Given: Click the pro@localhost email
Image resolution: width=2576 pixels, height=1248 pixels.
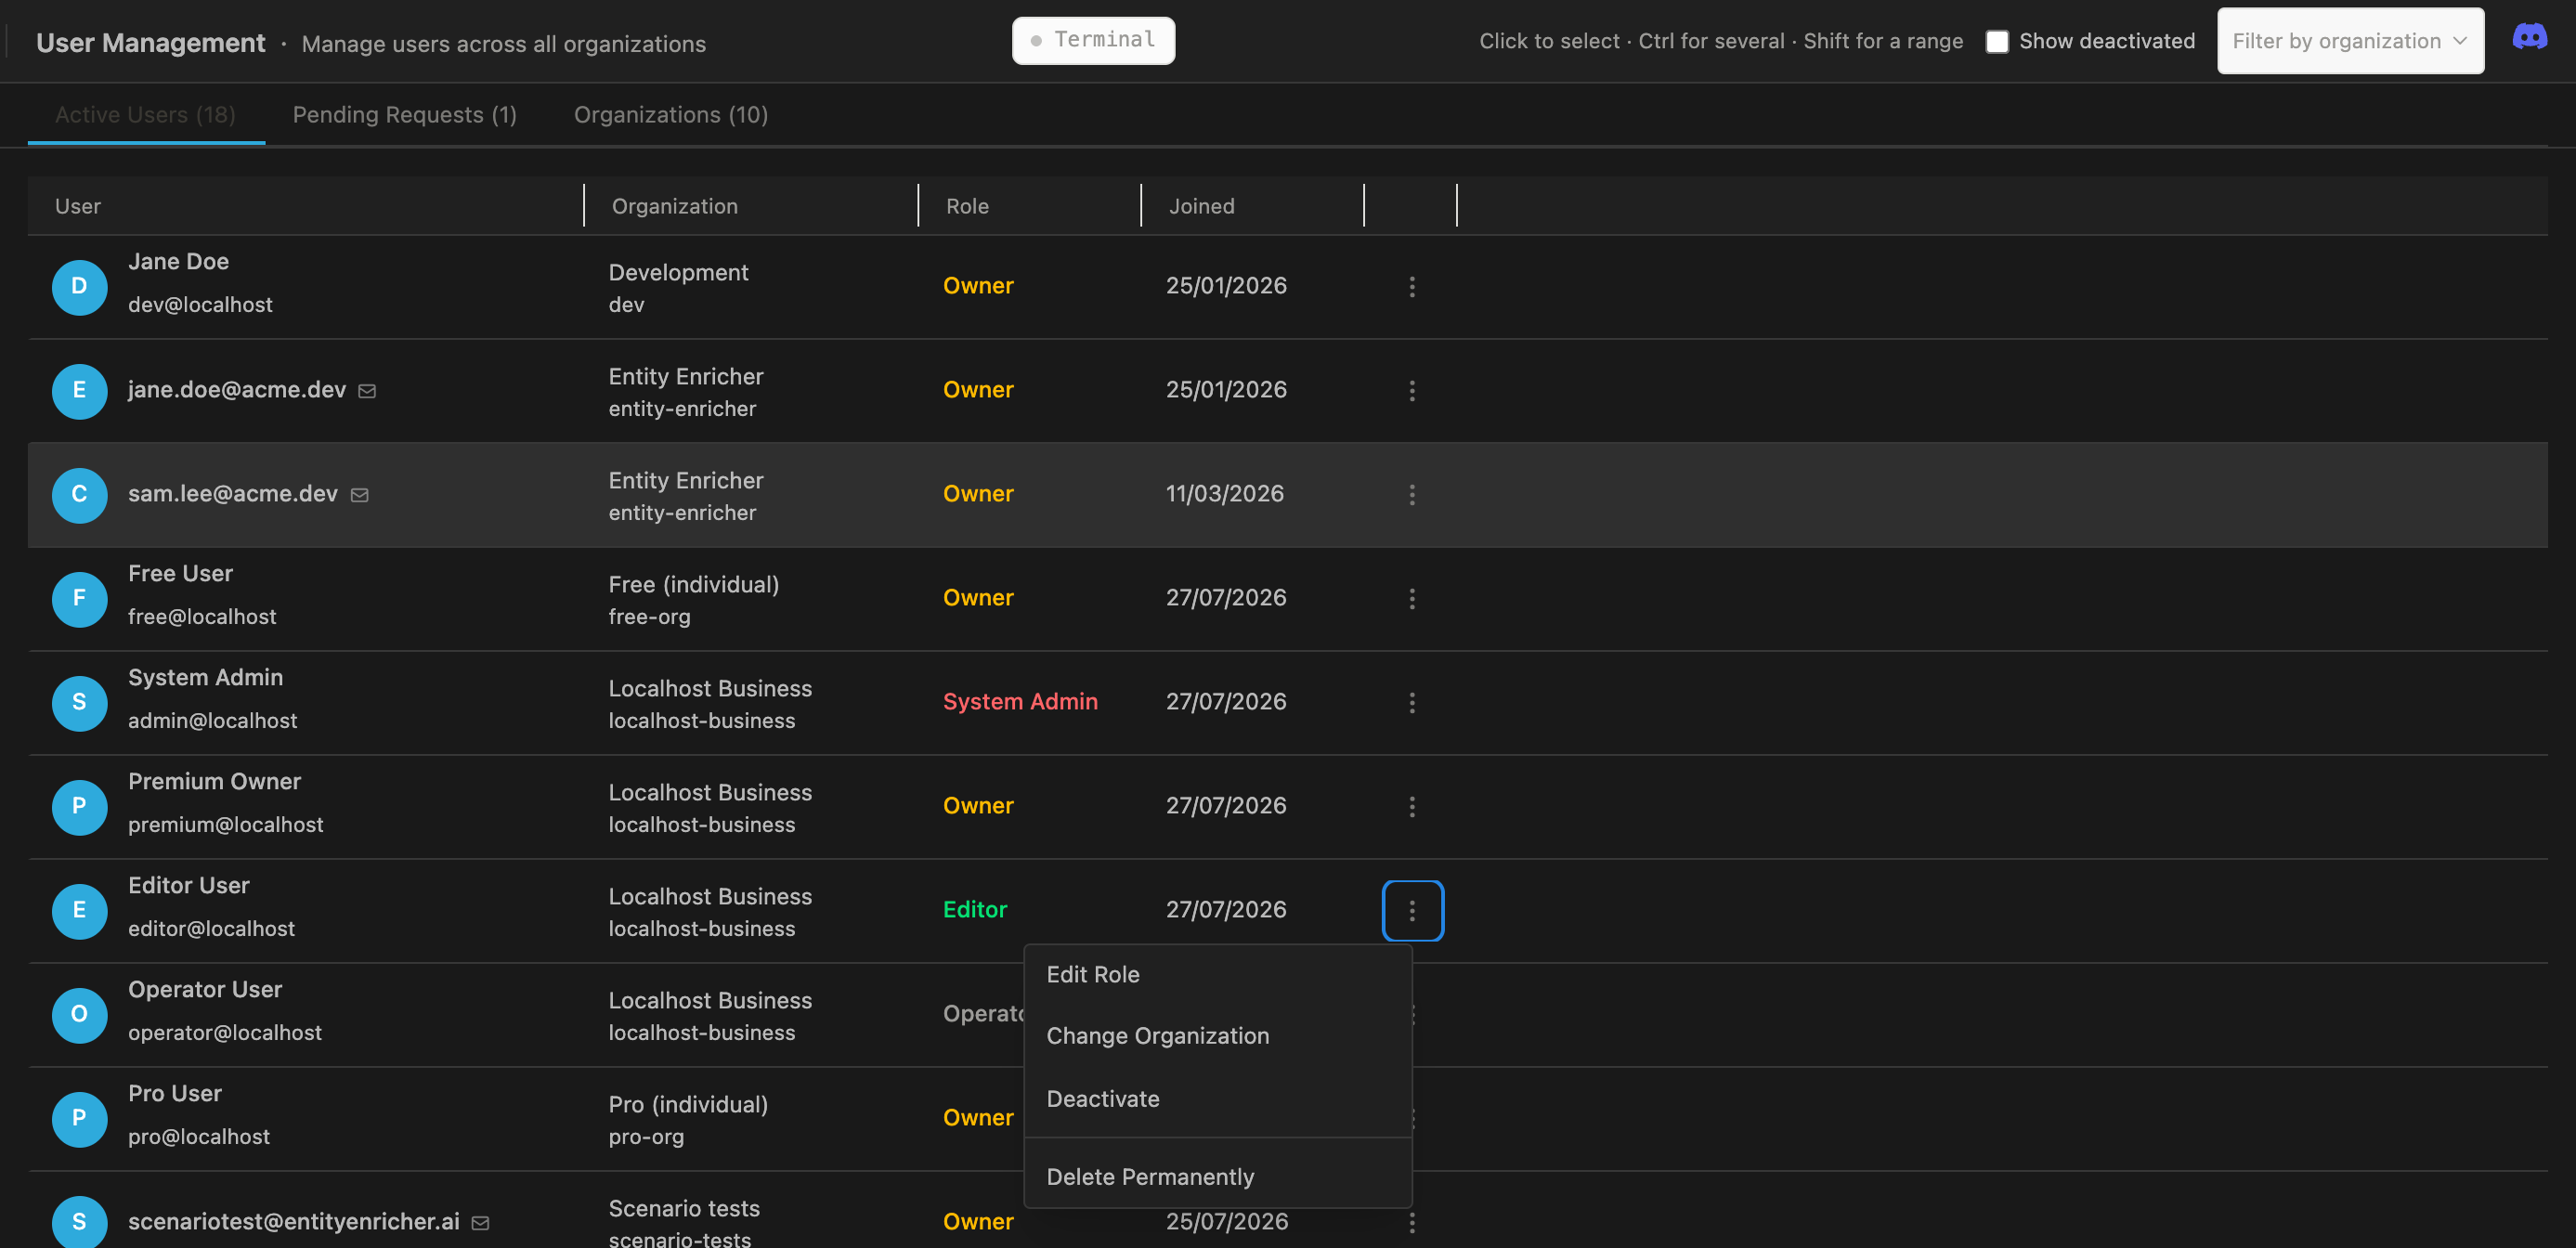Looking at the screenshot, I should 199,1137.
